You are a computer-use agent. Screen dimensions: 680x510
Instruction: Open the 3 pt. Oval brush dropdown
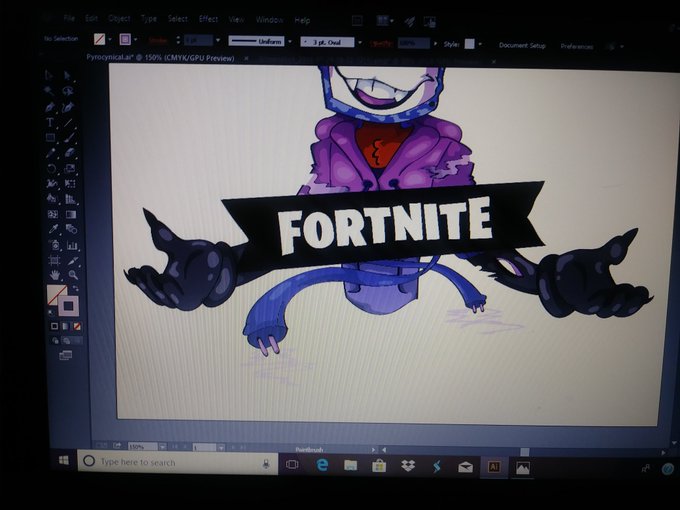(360, 42)
